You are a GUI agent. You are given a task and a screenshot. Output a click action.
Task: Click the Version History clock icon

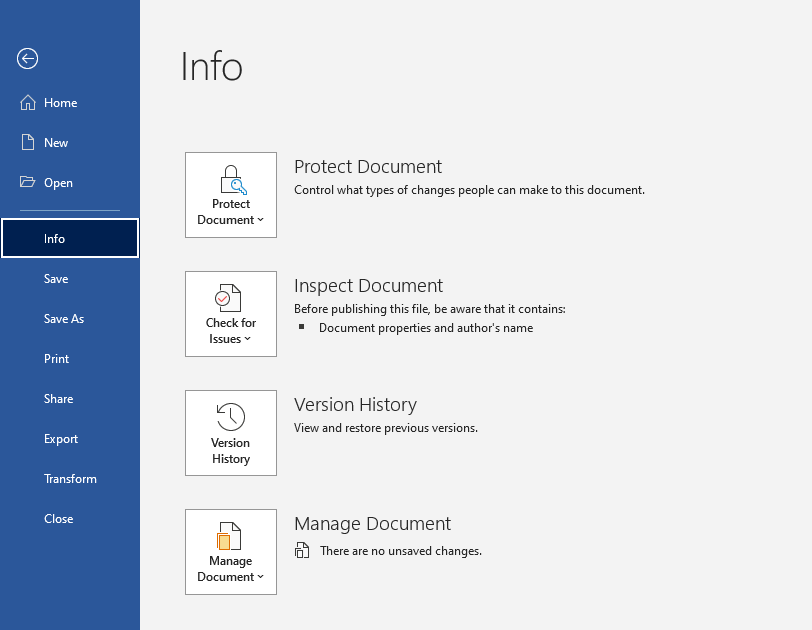230,417
